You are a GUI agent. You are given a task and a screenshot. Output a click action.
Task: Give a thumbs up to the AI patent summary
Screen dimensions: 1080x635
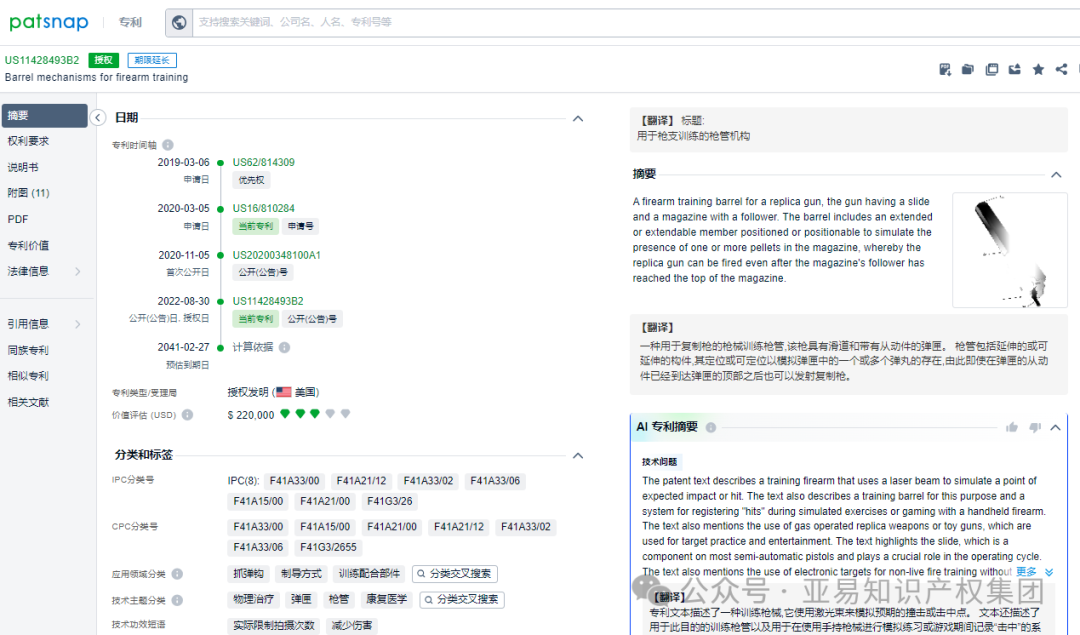point(1012,427)
